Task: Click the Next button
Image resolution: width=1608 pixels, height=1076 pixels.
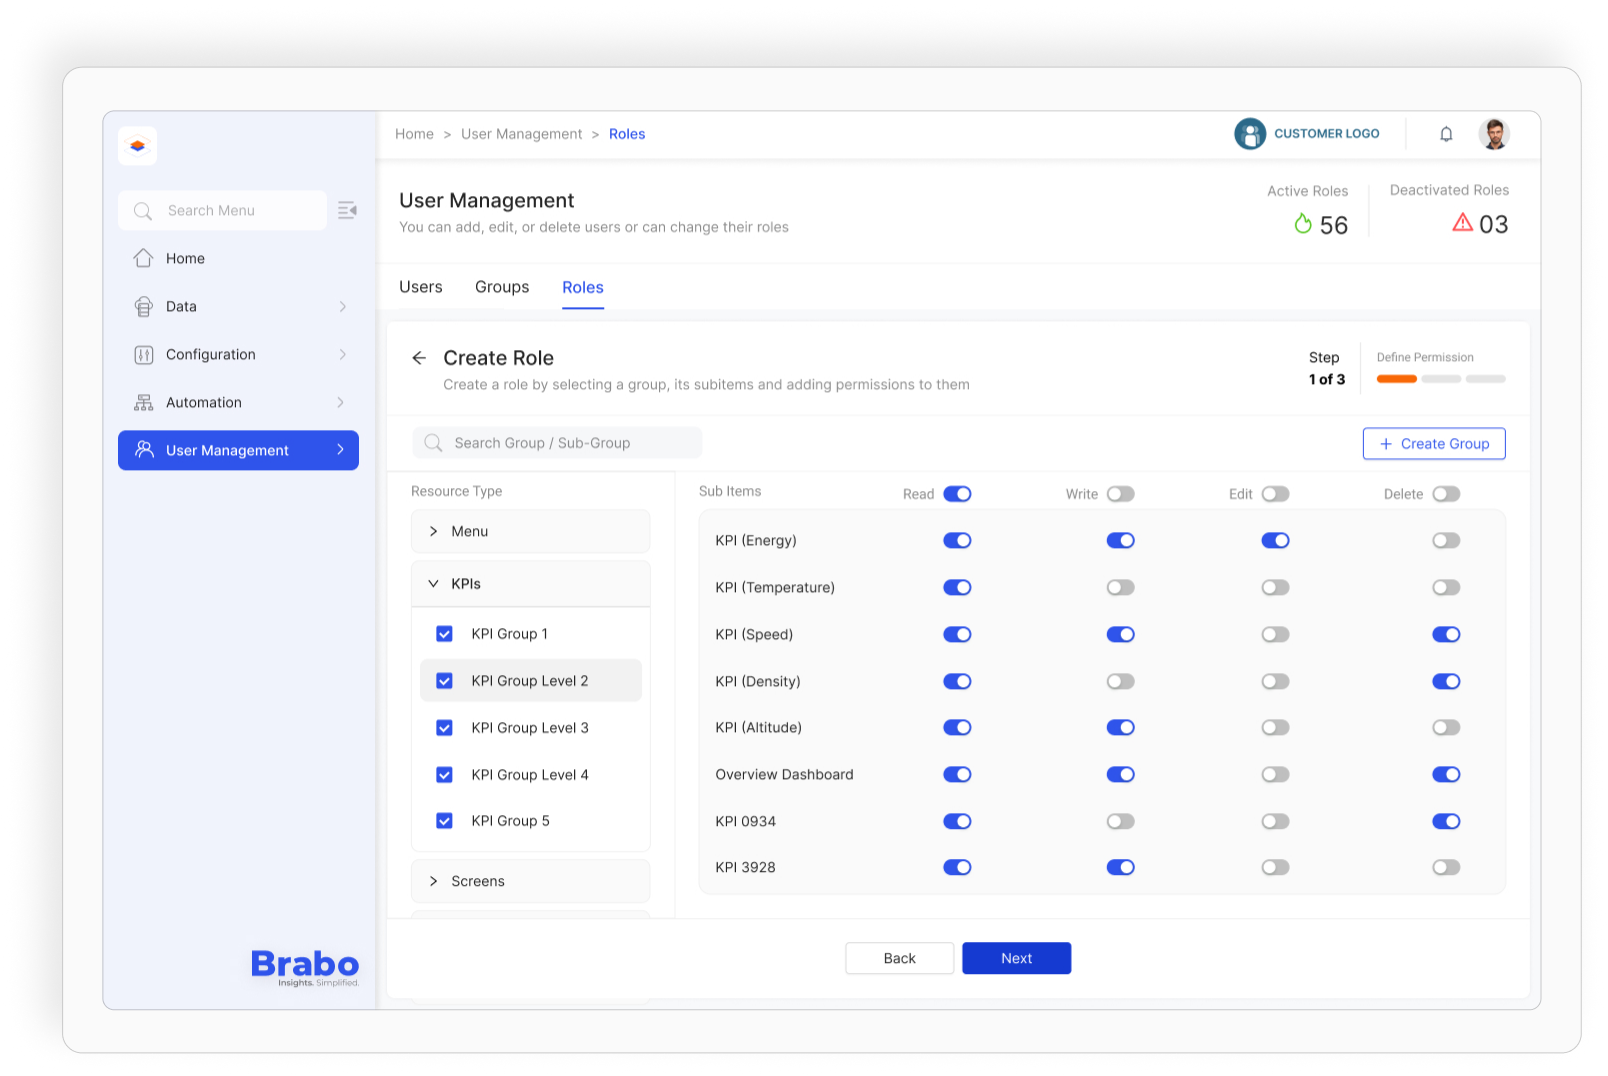Action: pyautogui.click(x=1016, y=958)
